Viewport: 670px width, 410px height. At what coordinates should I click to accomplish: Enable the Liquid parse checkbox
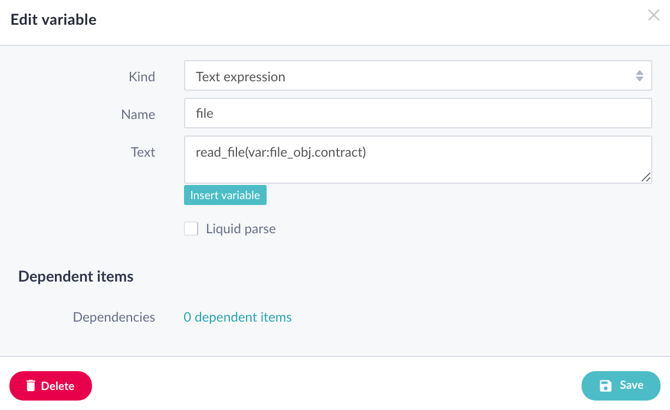pyautogui.click(x=191, y=228)
